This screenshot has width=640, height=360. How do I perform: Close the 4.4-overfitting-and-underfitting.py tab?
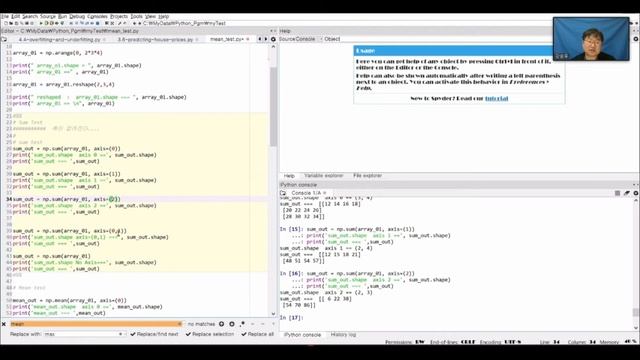(104, 39)
